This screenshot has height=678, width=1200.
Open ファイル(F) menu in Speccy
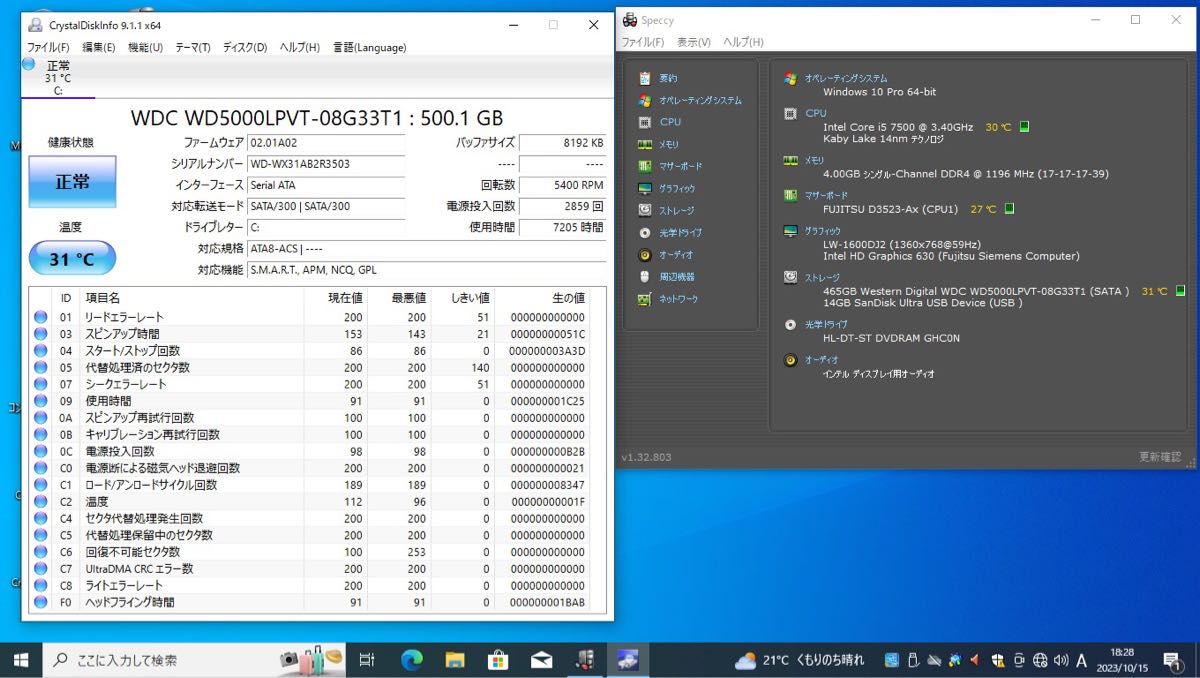[x=642, y=42]
